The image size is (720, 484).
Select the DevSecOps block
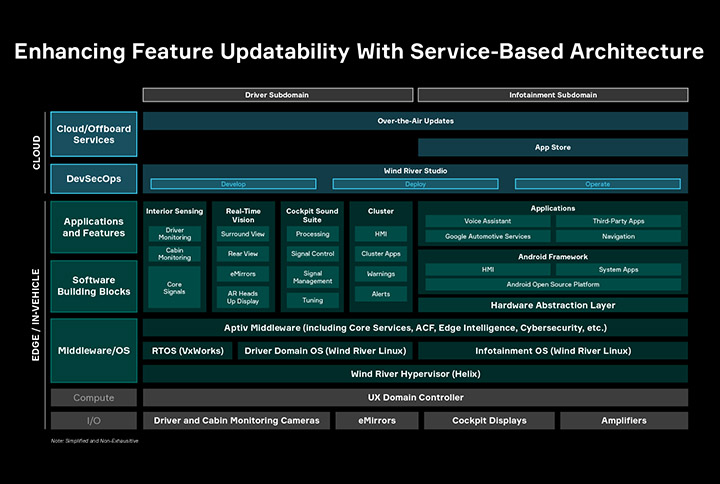coord(94,179)
